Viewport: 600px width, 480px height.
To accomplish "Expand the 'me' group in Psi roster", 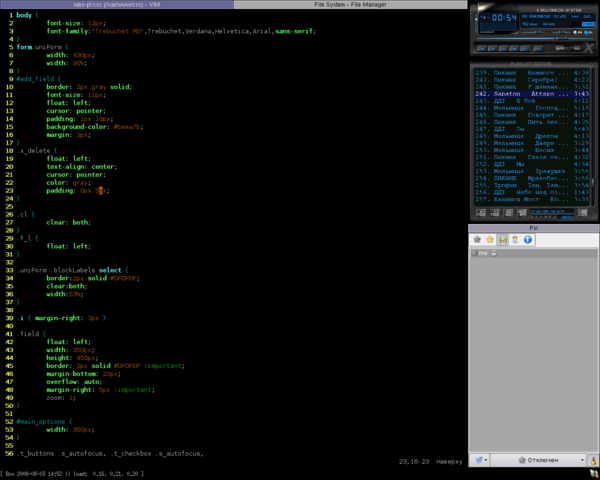I will point(481,254).
